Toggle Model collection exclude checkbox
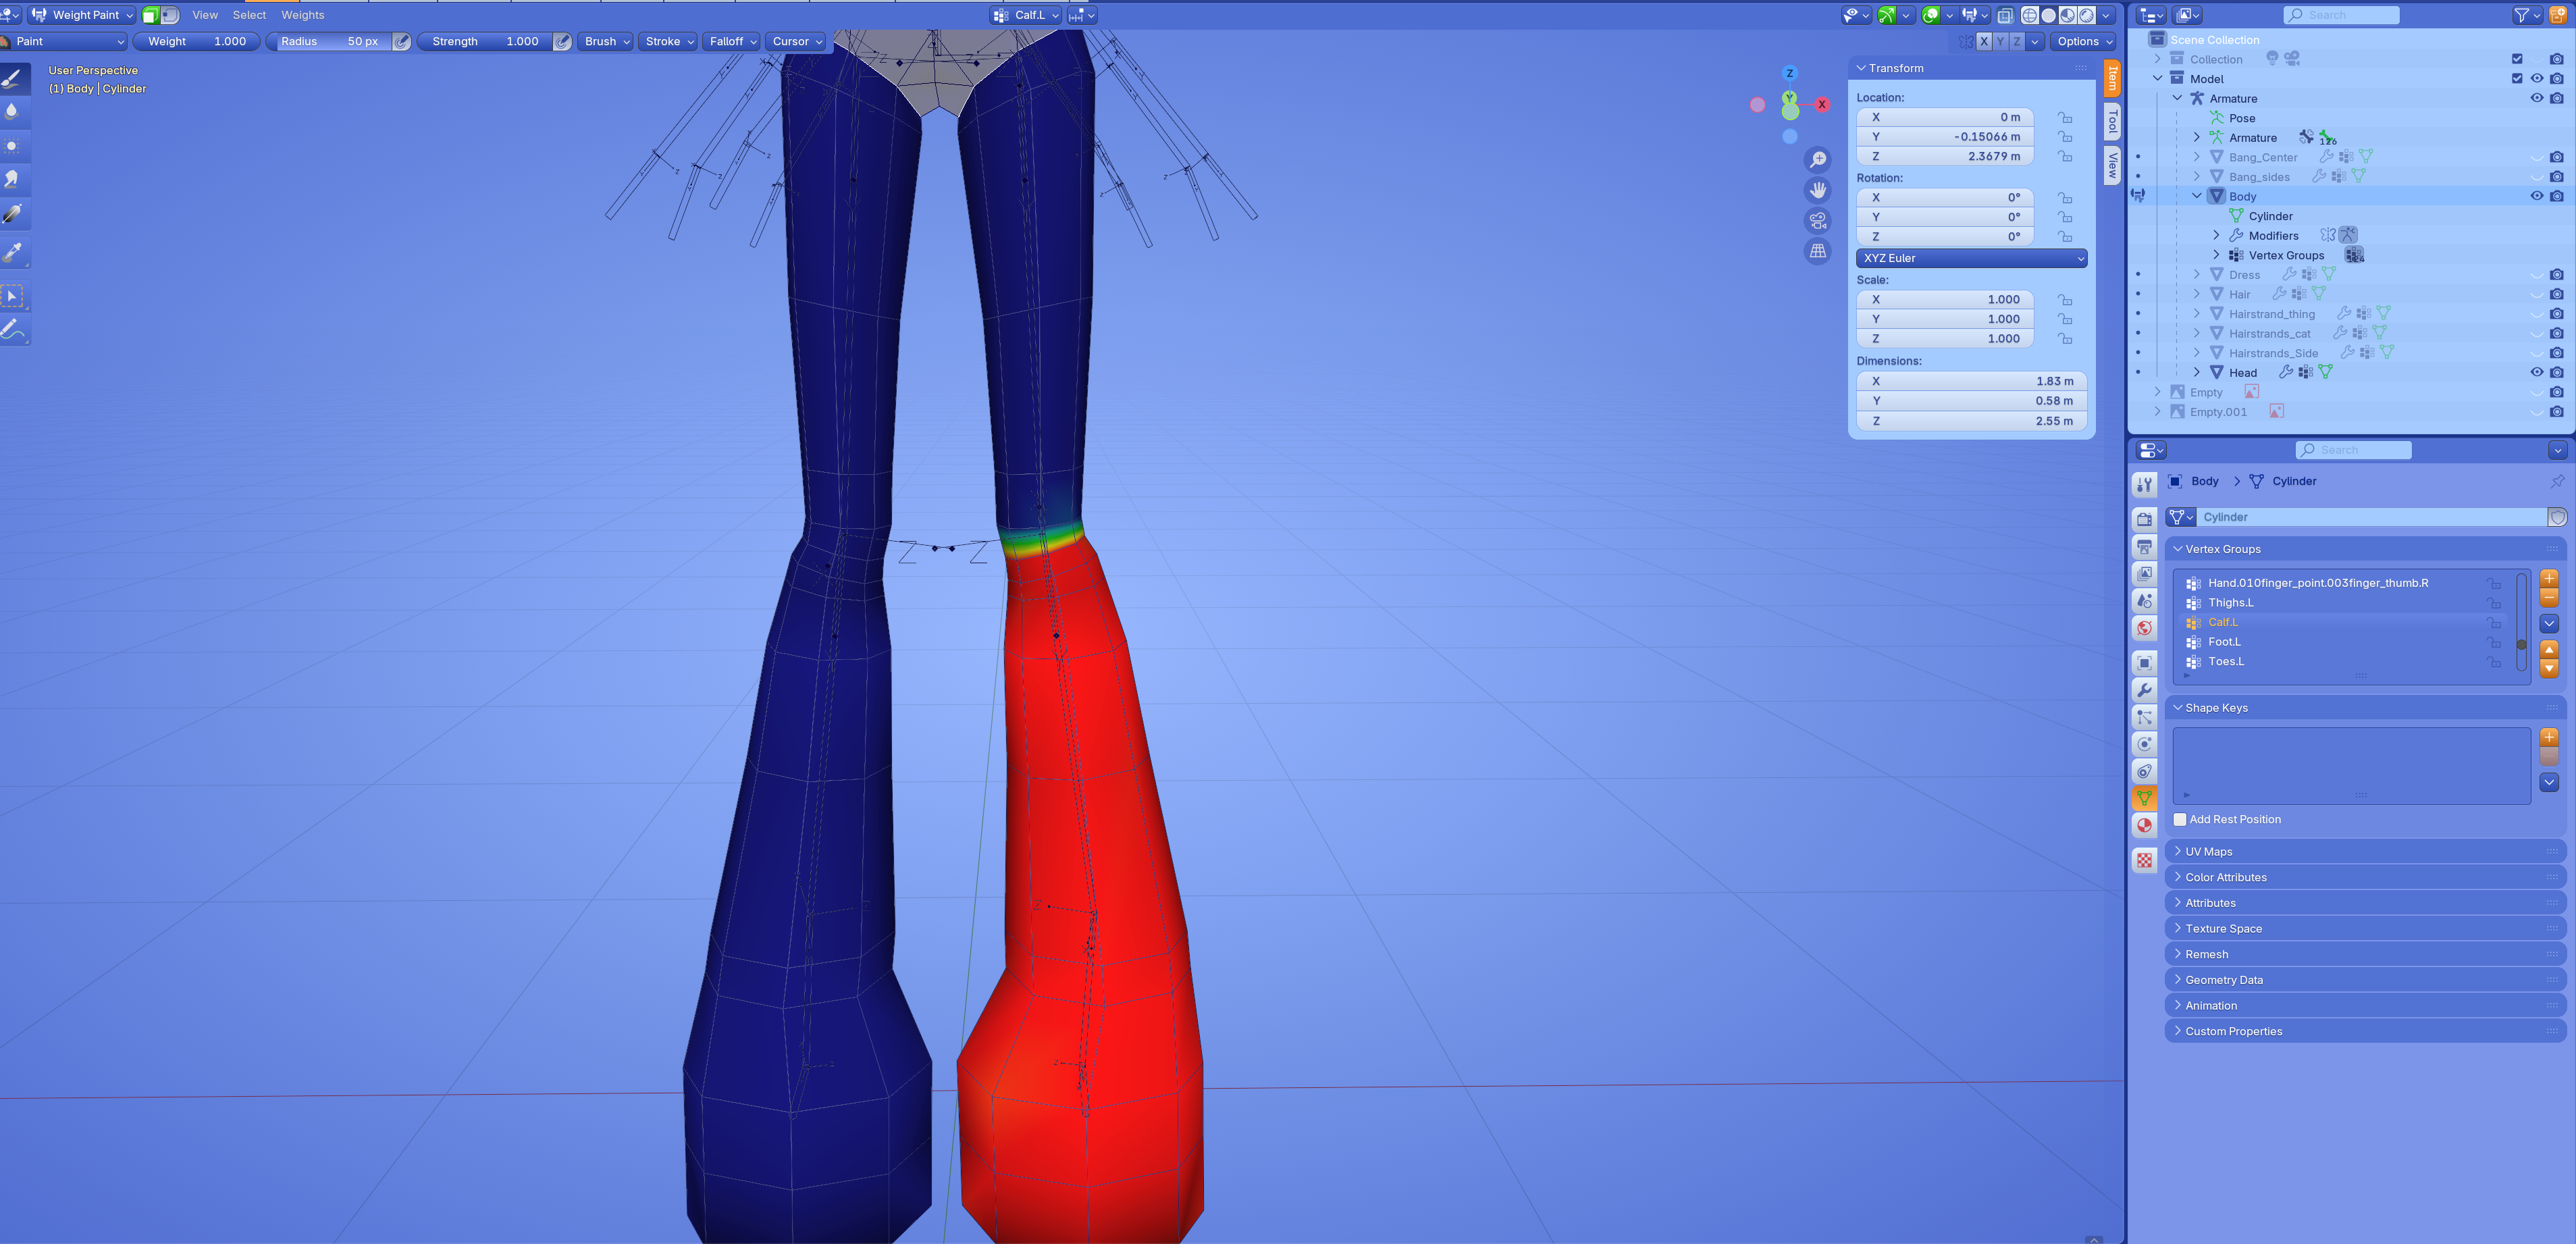Image resolution: width=2576 pixels, height=1244 pixels. [2517, 78]
